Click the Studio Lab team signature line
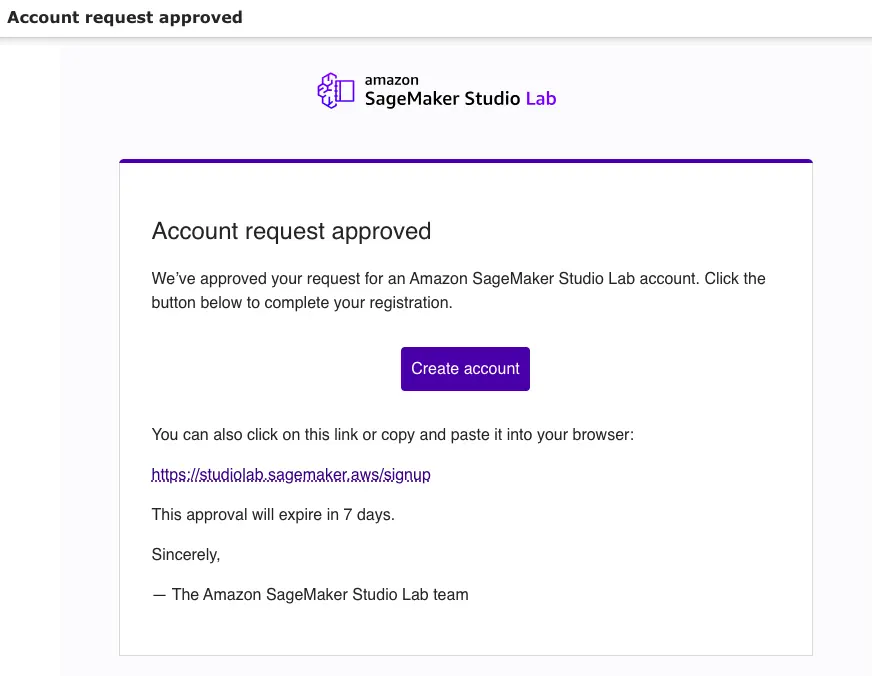The image size is (872, 676). pyautogui.click(x=310, y=594)
